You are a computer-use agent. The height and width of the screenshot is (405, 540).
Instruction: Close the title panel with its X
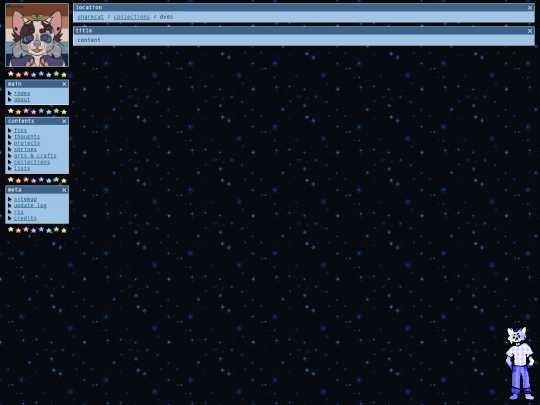(530, 31)
